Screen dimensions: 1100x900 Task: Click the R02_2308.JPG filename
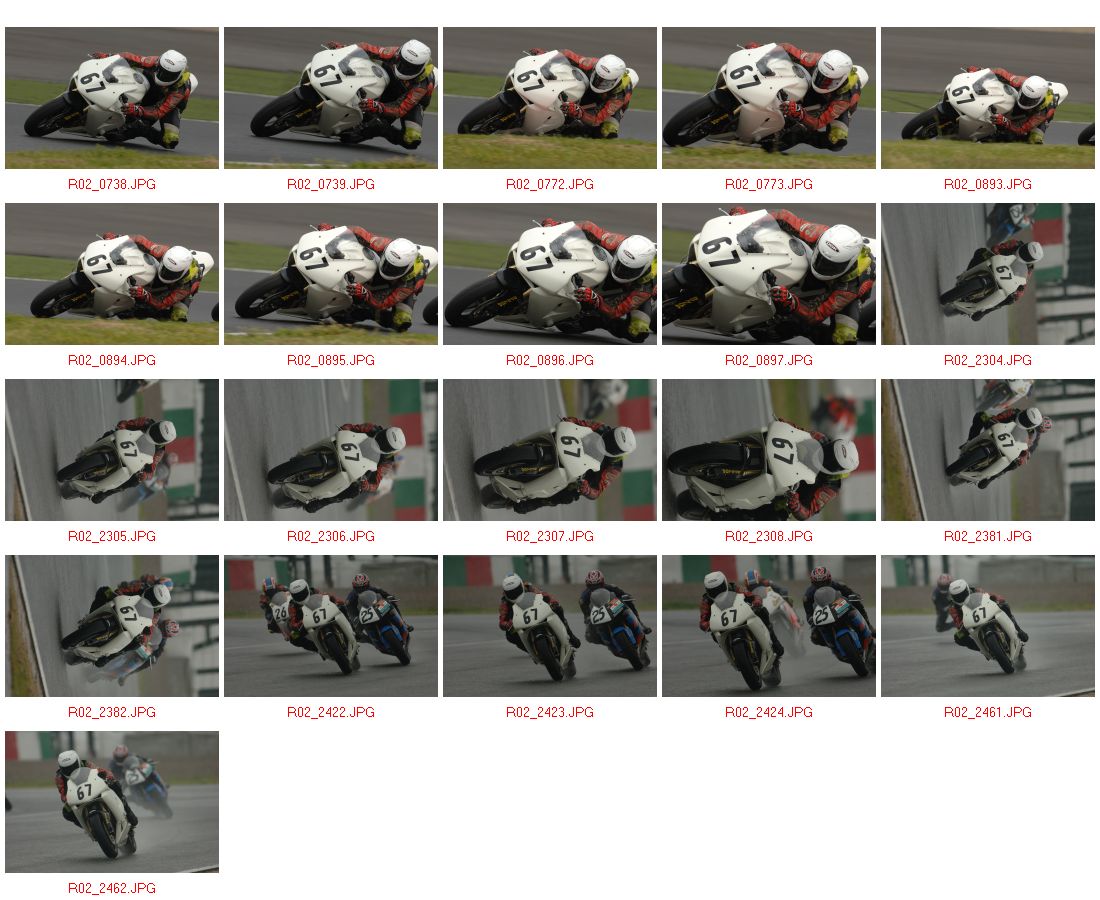768,537
